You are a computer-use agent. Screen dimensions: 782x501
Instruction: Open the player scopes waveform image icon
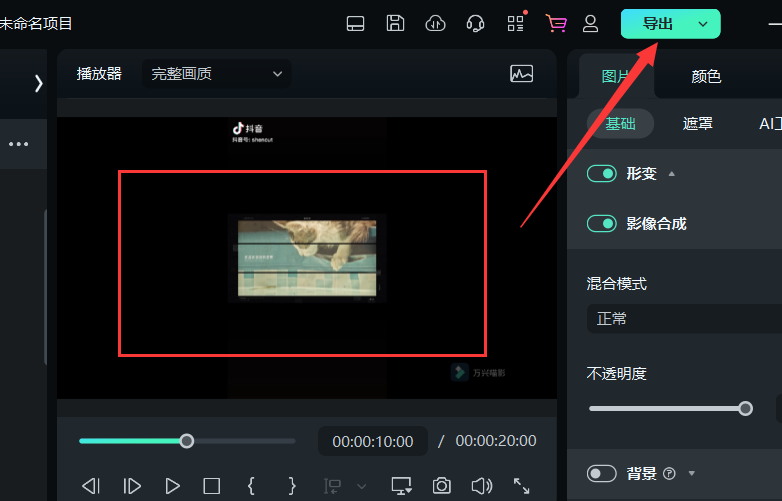coord(522,74)
